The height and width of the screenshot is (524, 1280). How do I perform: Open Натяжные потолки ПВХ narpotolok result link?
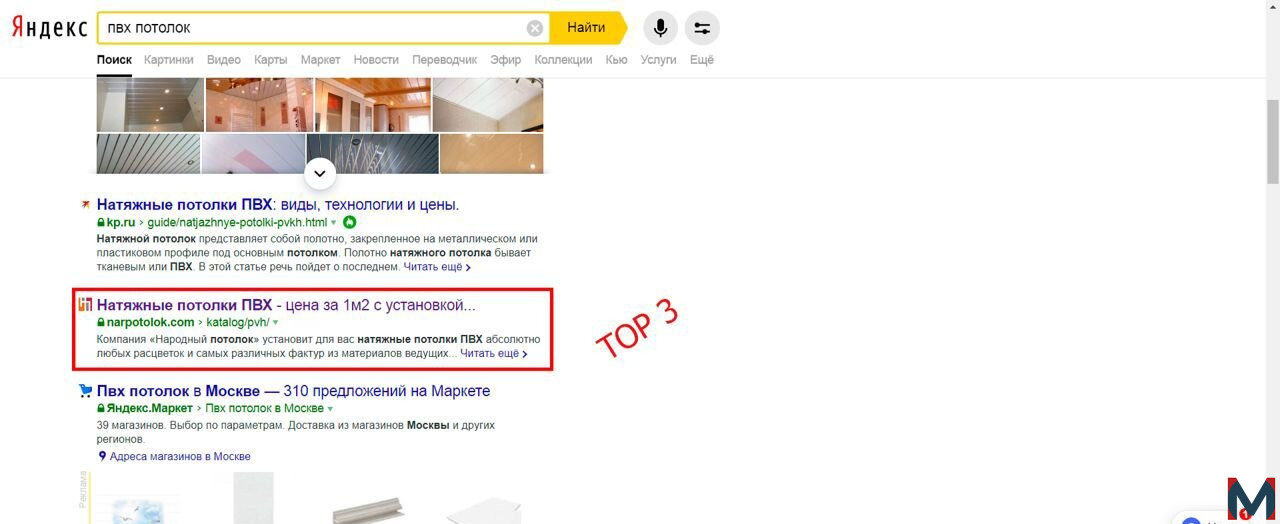tap(286, 305)
